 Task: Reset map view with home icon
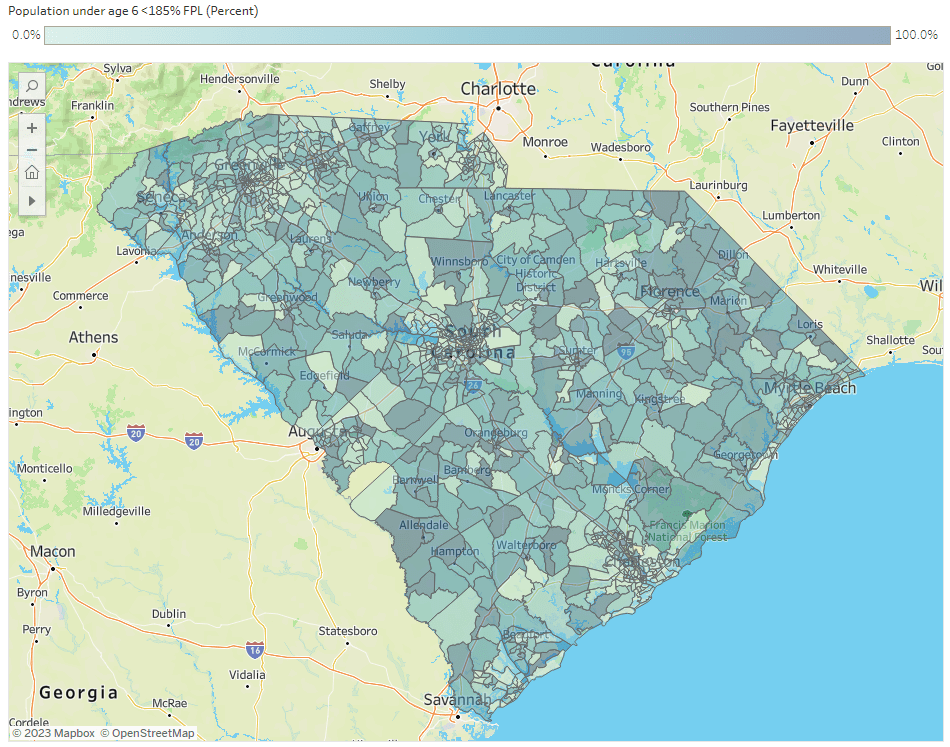pyautogui.click(x=32, y=173)
